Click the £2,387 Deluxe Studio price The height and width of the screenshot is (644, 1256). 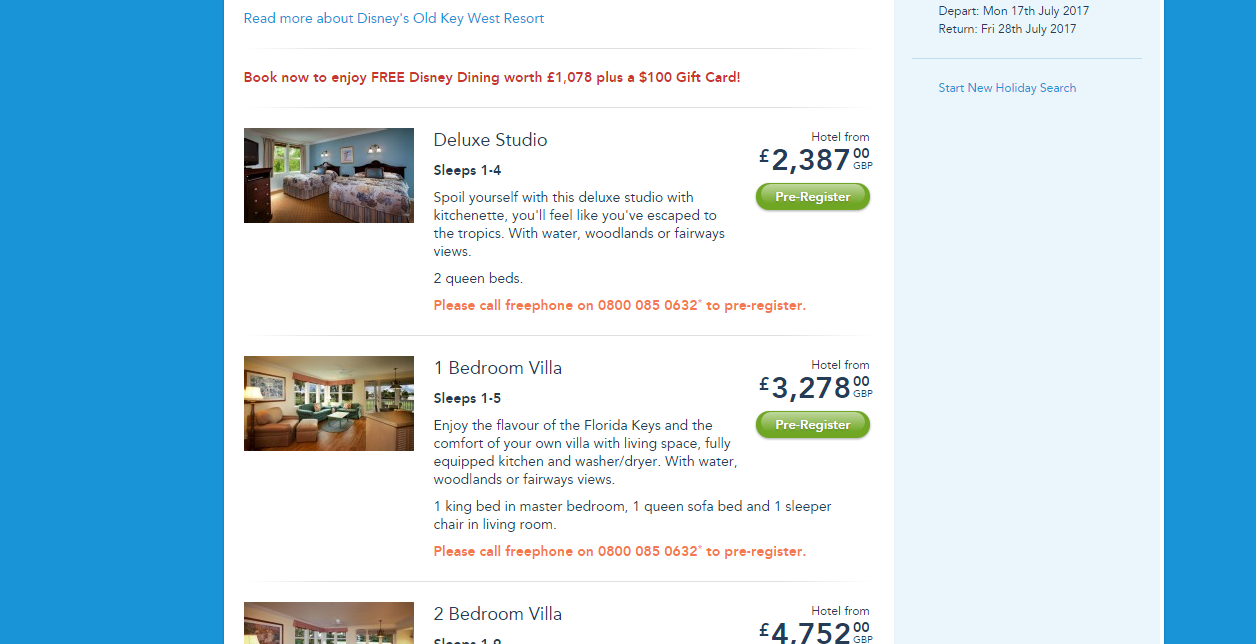click(x=815, y=159)
